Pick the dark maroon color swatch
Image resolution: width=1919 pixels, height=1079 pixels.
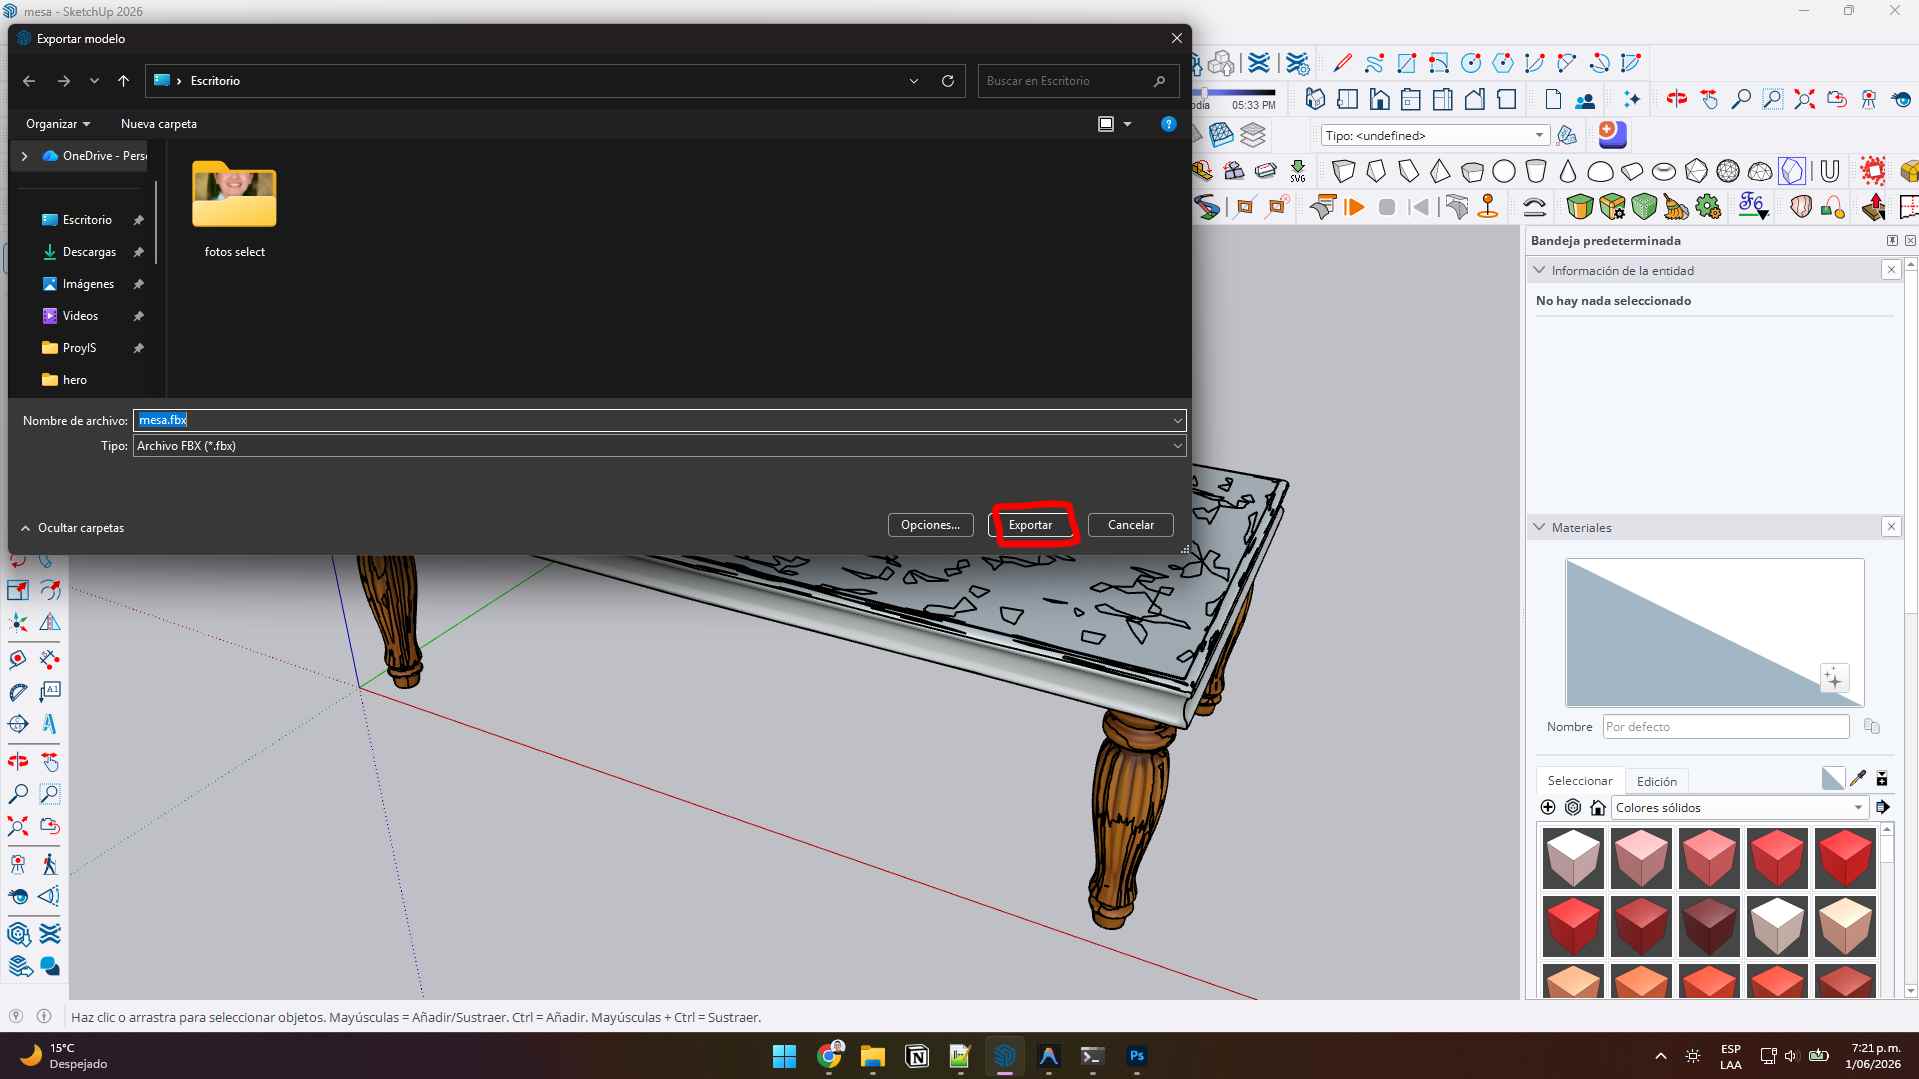click(1709, 926)
